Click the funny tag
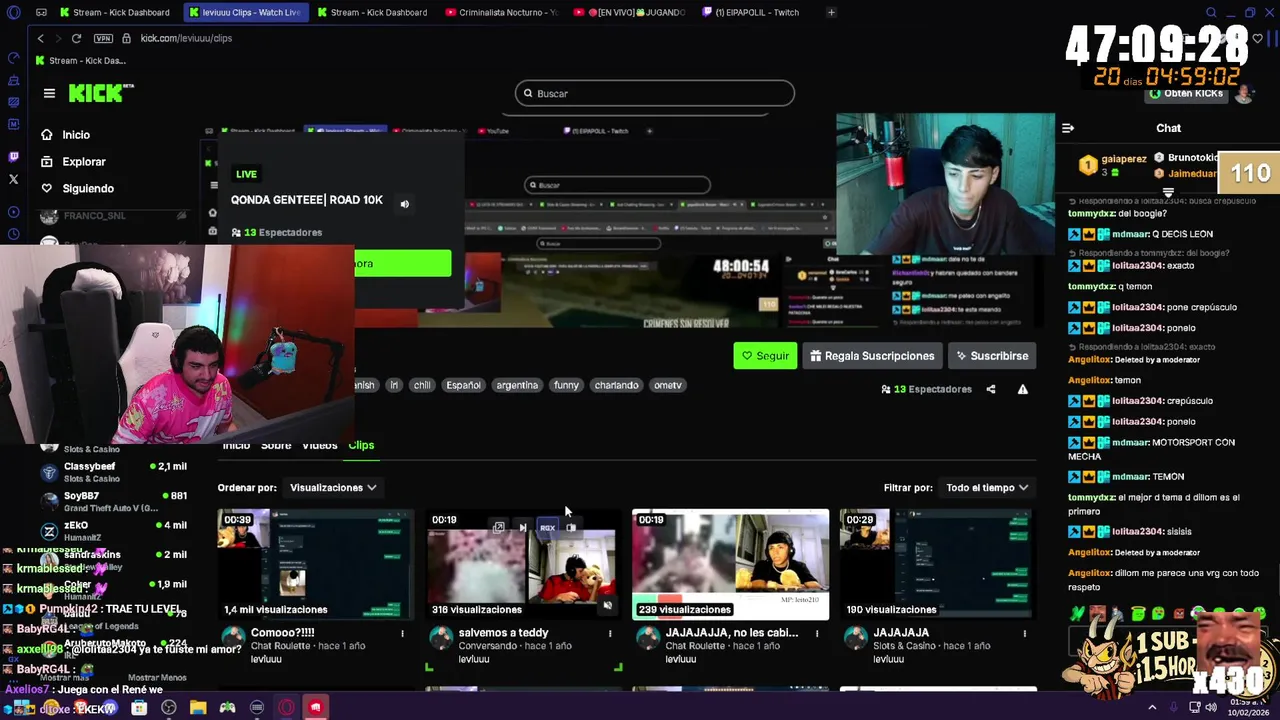This screenshot has height=720, width=1280. pos(566,385)
